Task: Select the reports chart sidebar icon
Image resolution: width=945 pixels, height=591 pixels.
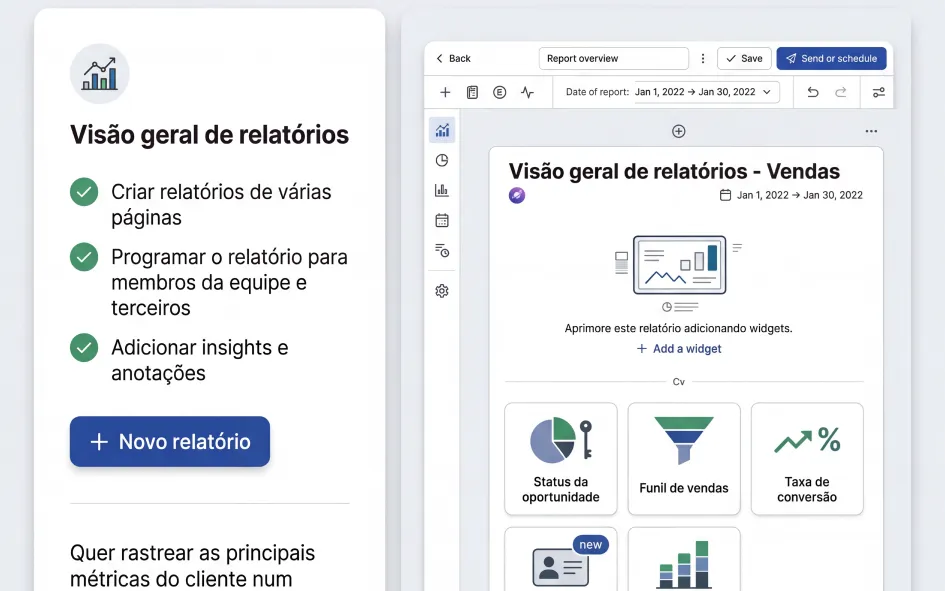Action: 442,130
